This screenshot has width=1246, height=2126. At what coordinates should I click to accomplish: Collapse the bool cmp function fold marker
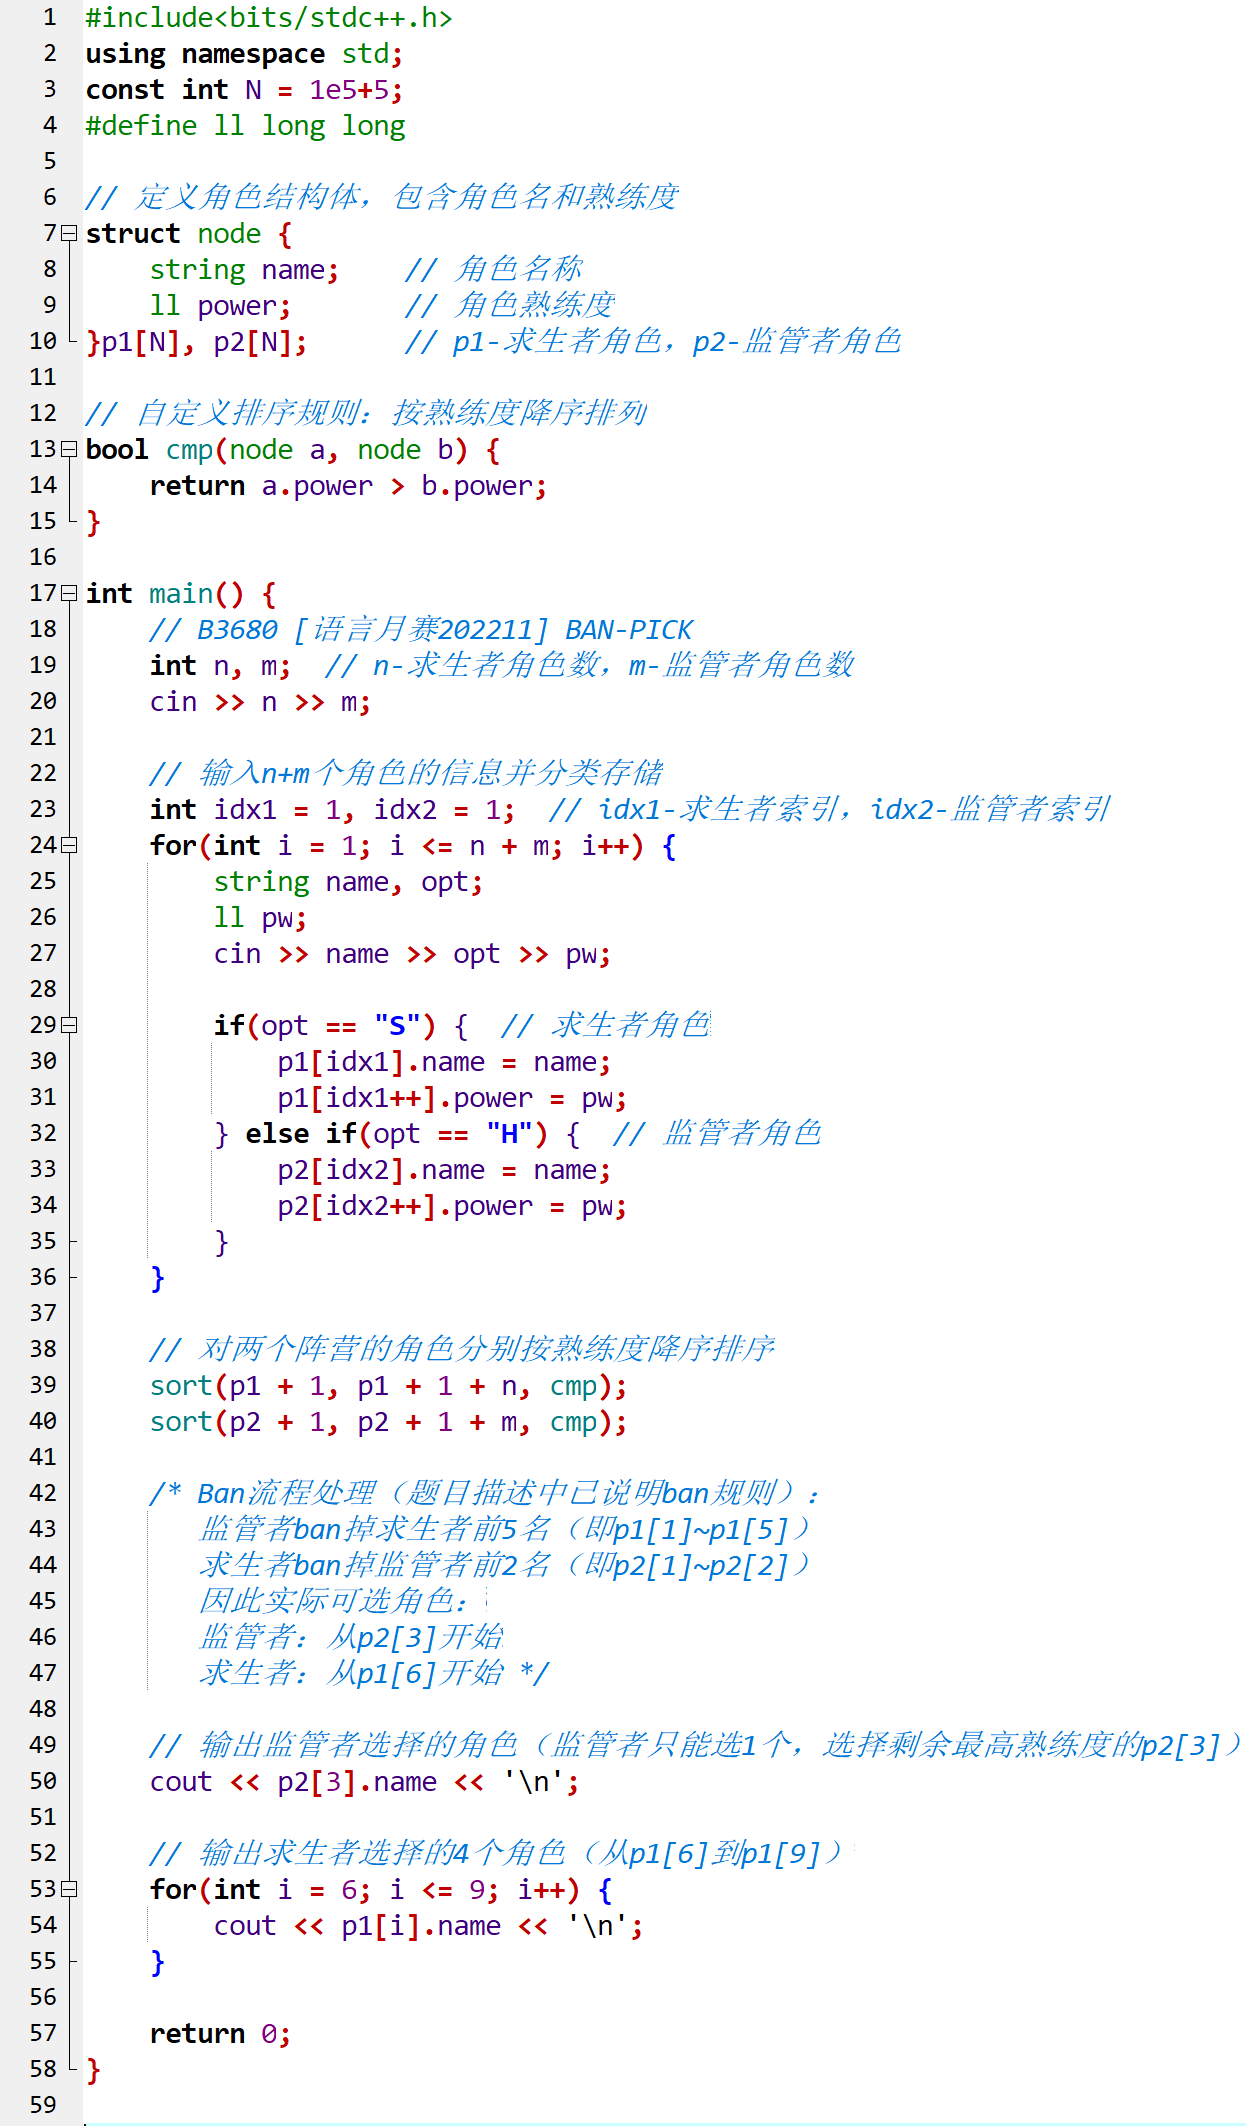69,449
